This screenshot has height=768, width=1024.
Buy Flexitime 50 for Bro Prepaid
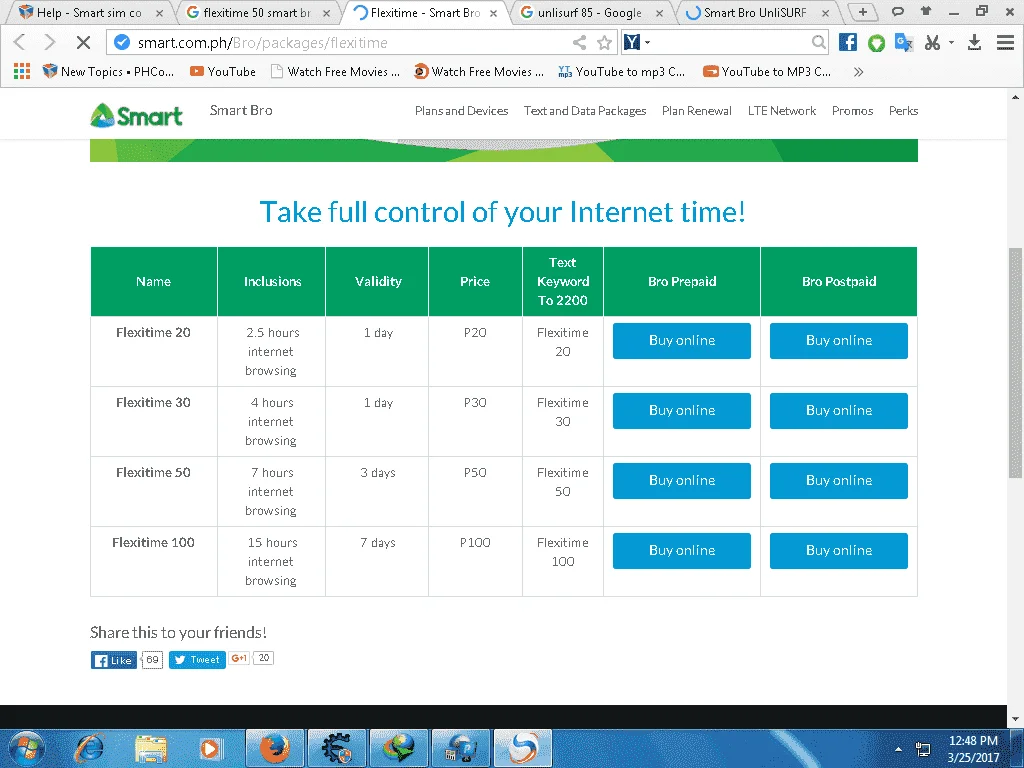click(x=682, y=480)
